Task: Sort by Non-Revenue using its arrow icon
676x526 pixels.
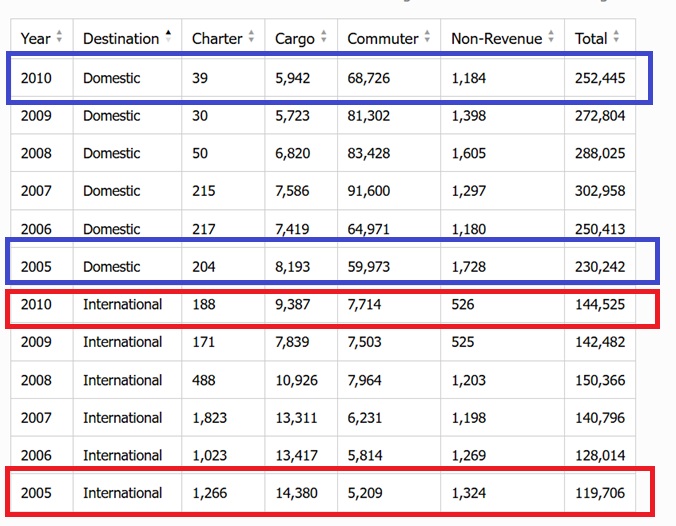Action: pos(551,38)
